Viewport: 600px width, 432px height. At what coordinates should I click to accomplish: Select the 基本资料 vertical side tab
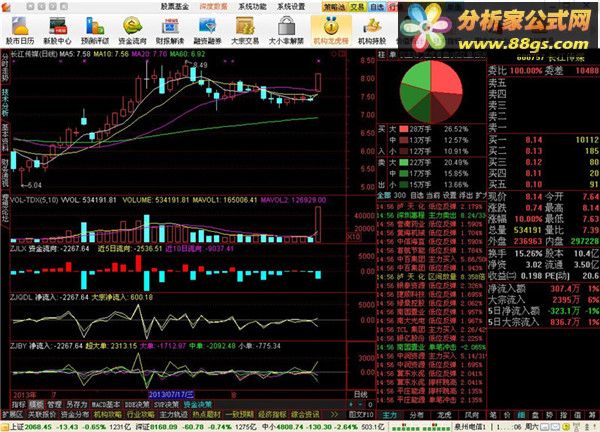pyautogui.click(x=5, y=137)
